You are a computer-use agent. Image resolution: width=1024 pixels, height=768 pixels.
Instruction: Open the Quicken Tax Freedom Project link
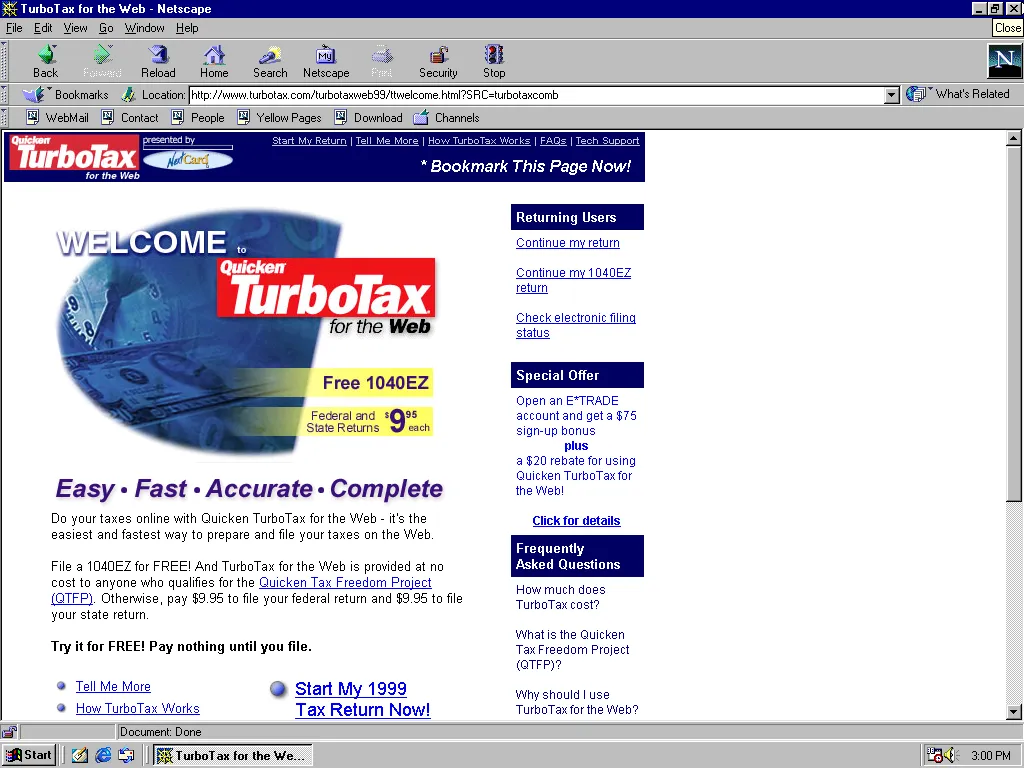tap(345, 582)
